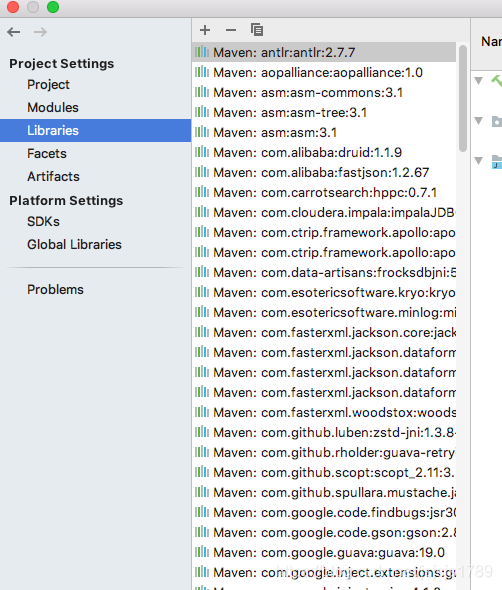Click the libraries list scrollbar thumb
The width and height of the screenshot is (502, 590).
tap(463, 99)
